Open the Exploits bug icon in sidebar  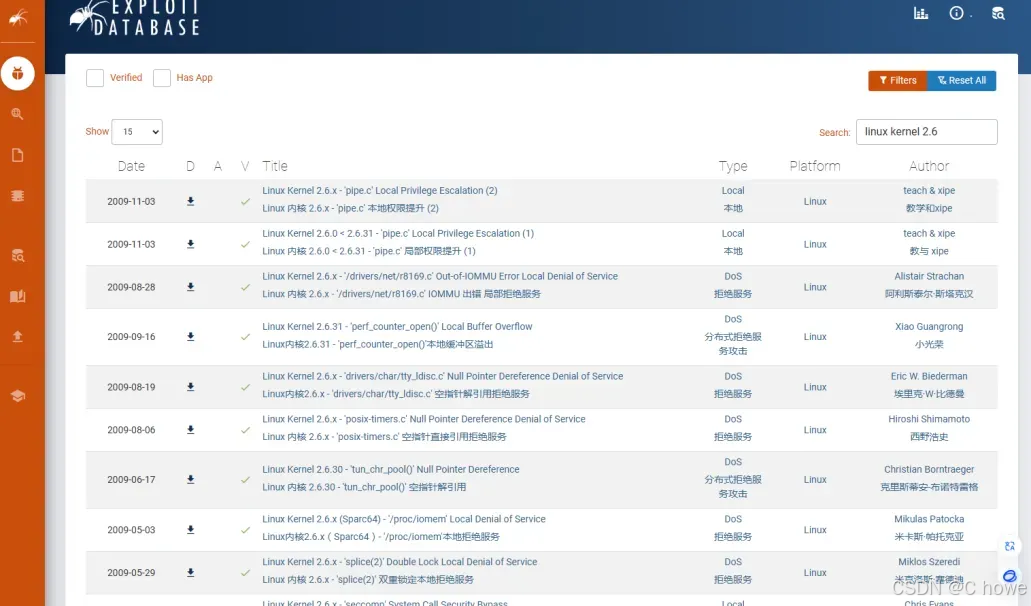click(18, 73)
